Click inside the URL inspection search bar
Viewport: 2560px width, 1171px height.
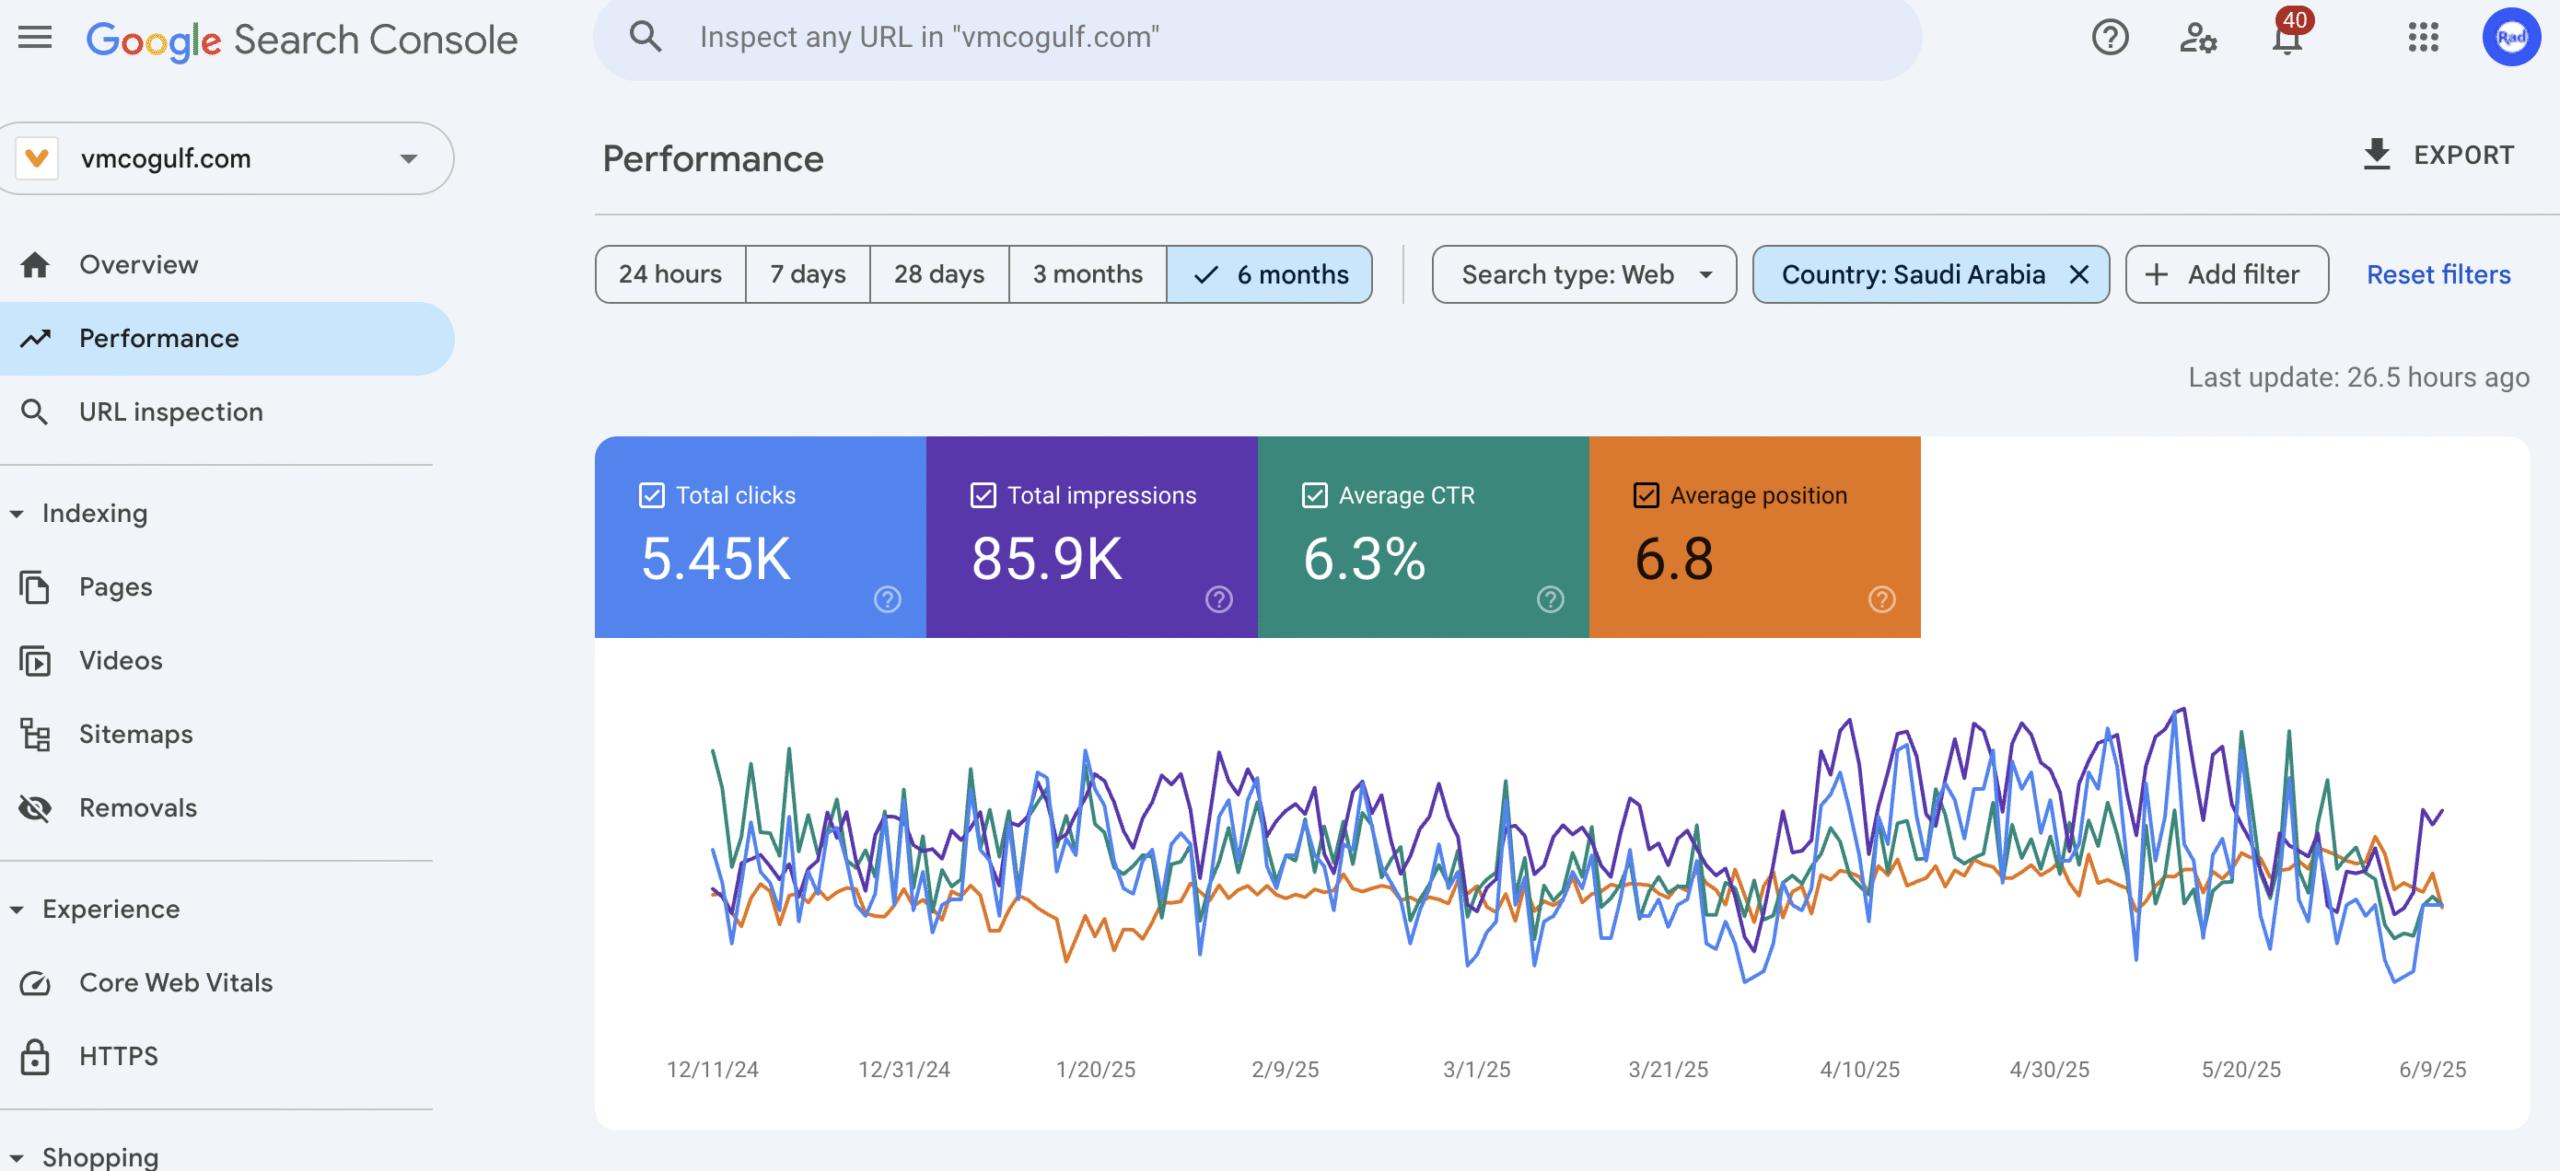click(x=1100, y=37)
